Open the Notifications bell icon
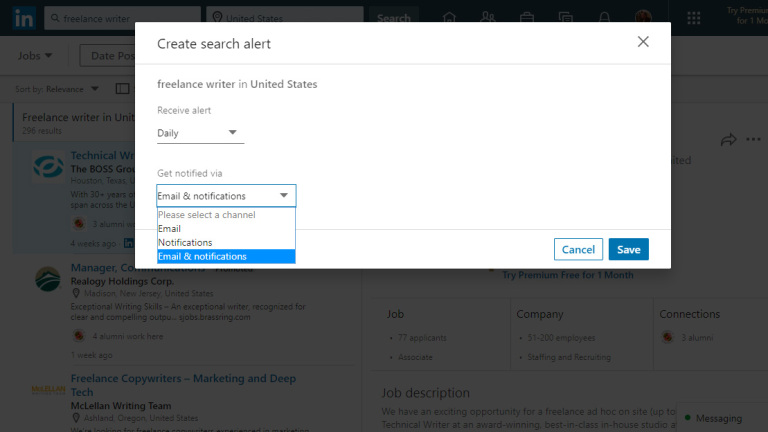The image size is (768, 432). pos(604,18)
